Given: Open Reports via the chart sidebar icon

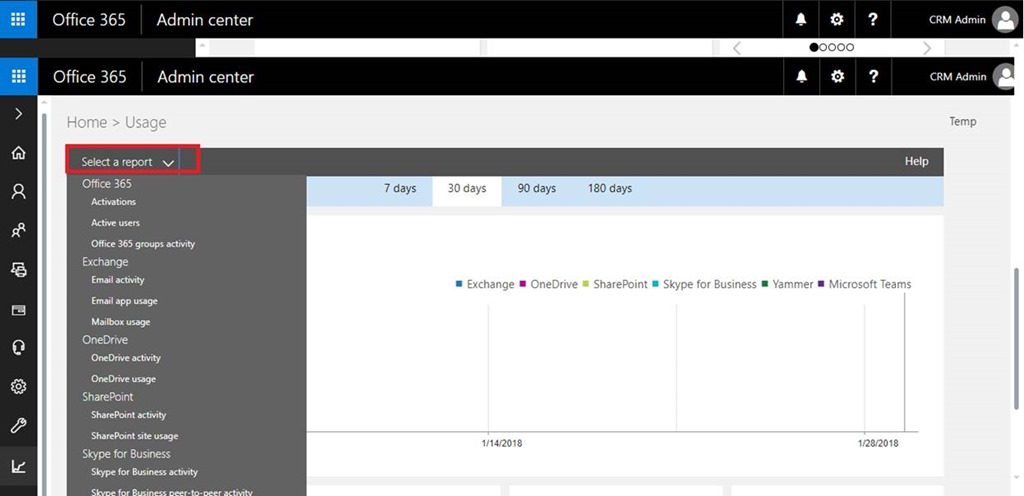Looking at the screenshot, I should (18, 465).
